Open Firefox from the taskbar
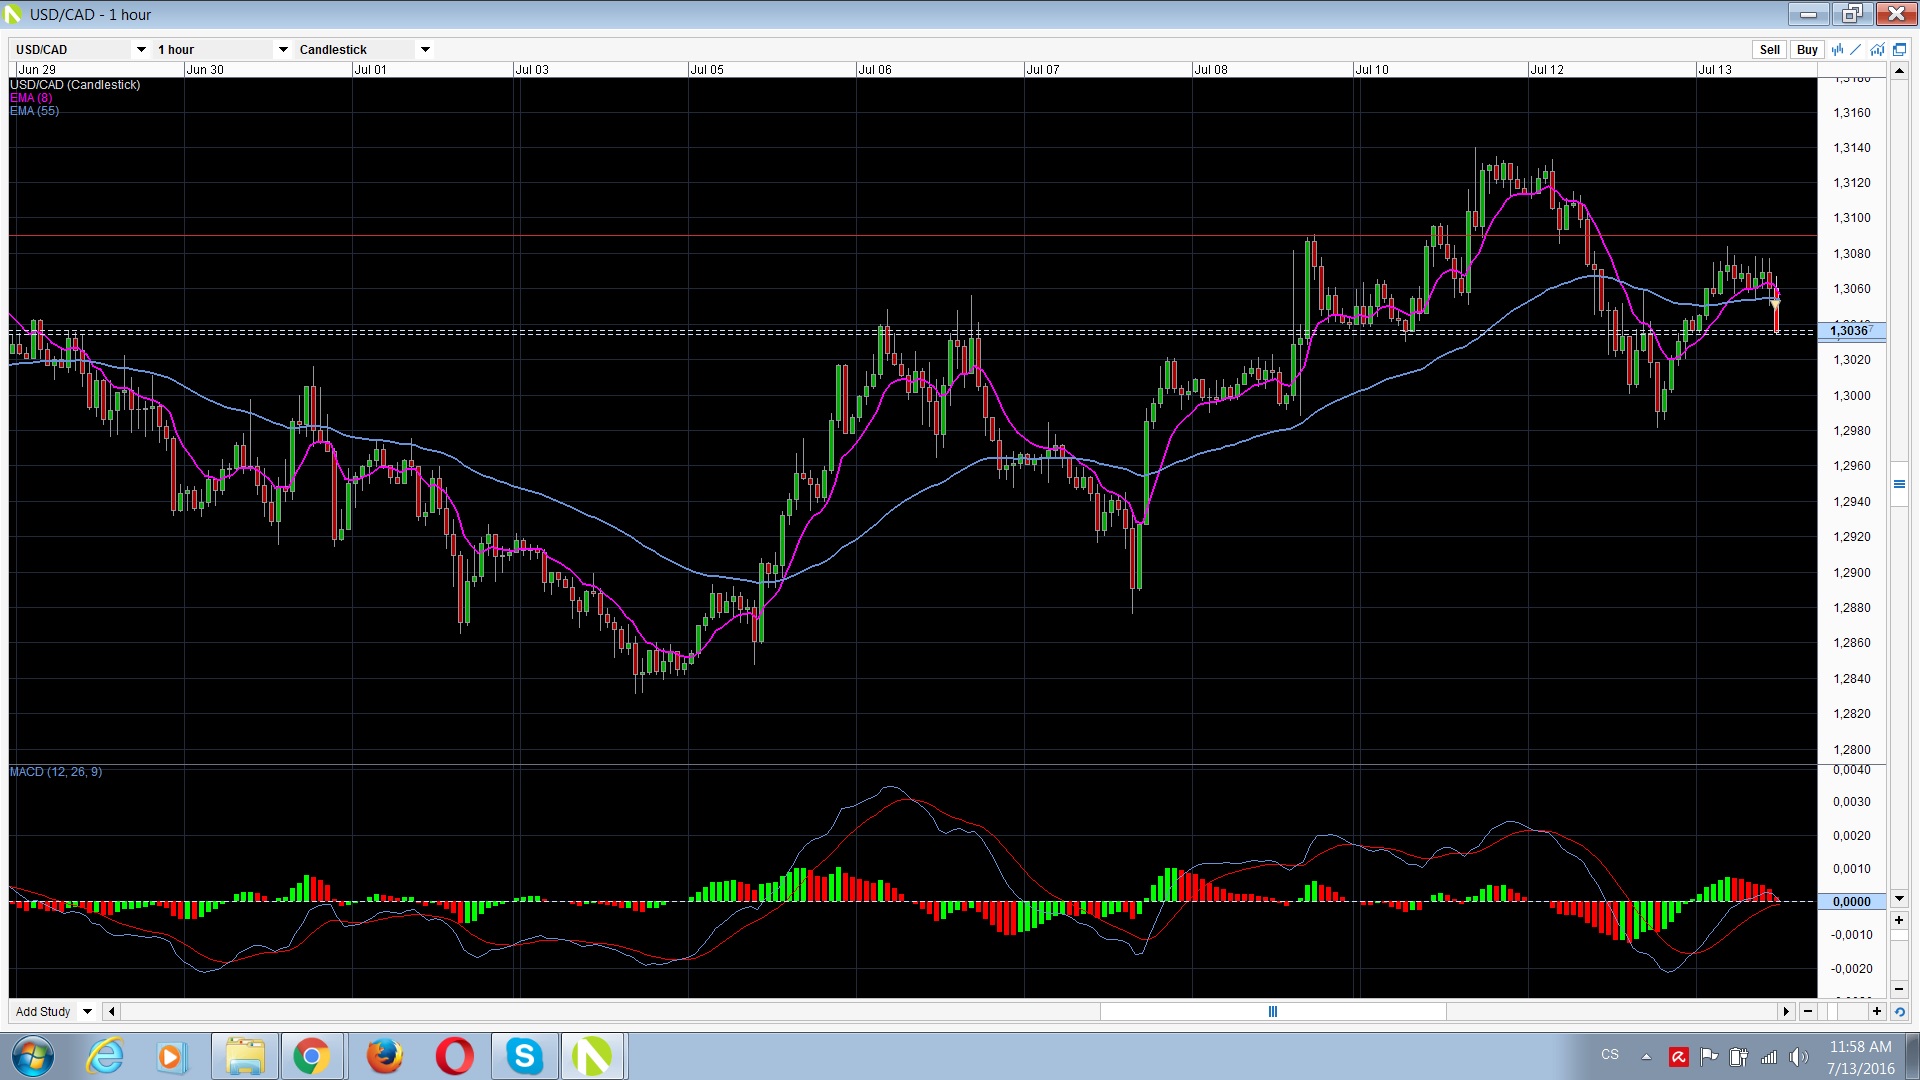 tap(384, 1056)
